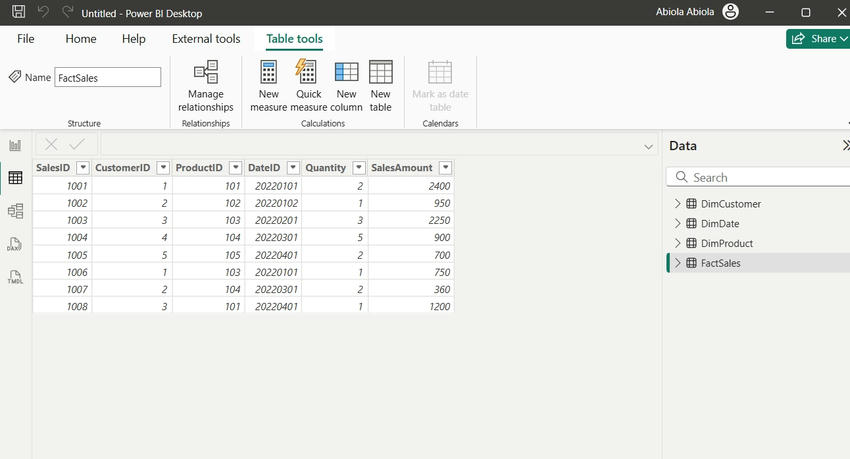Click the table Name input field
The width and height of the screenshot is (850, 459).
[108, 77]
